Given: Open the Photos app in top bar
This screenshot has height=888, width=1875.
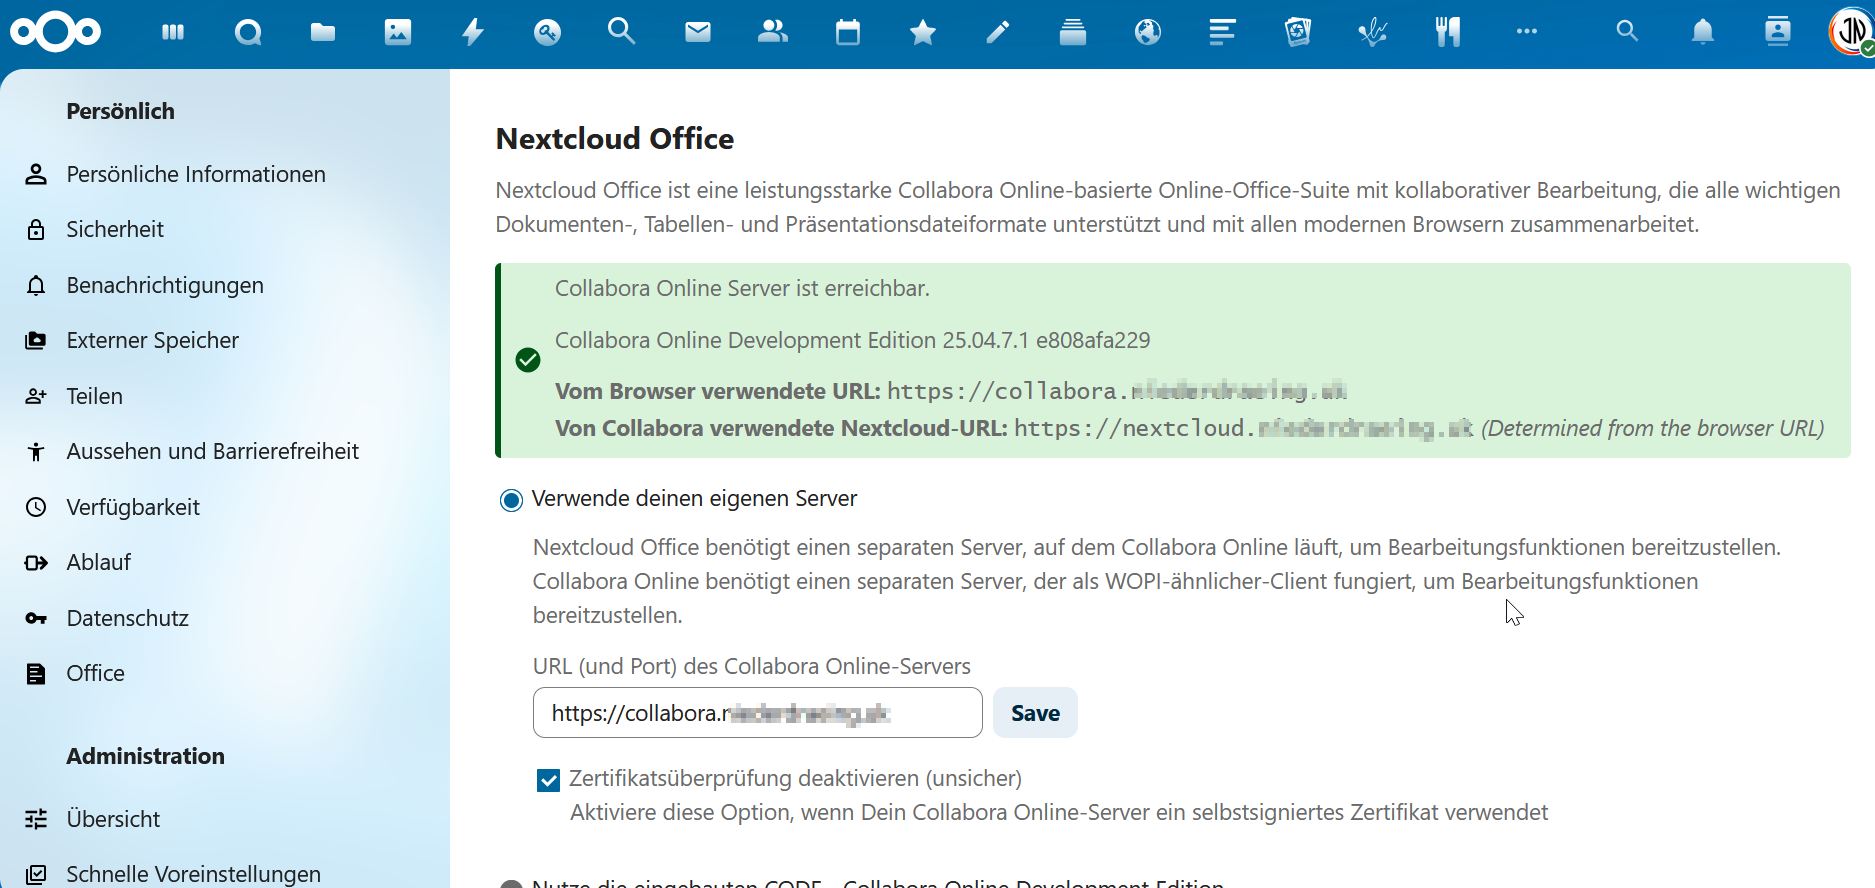Looking at the screenshot, I should click(398, 33).
